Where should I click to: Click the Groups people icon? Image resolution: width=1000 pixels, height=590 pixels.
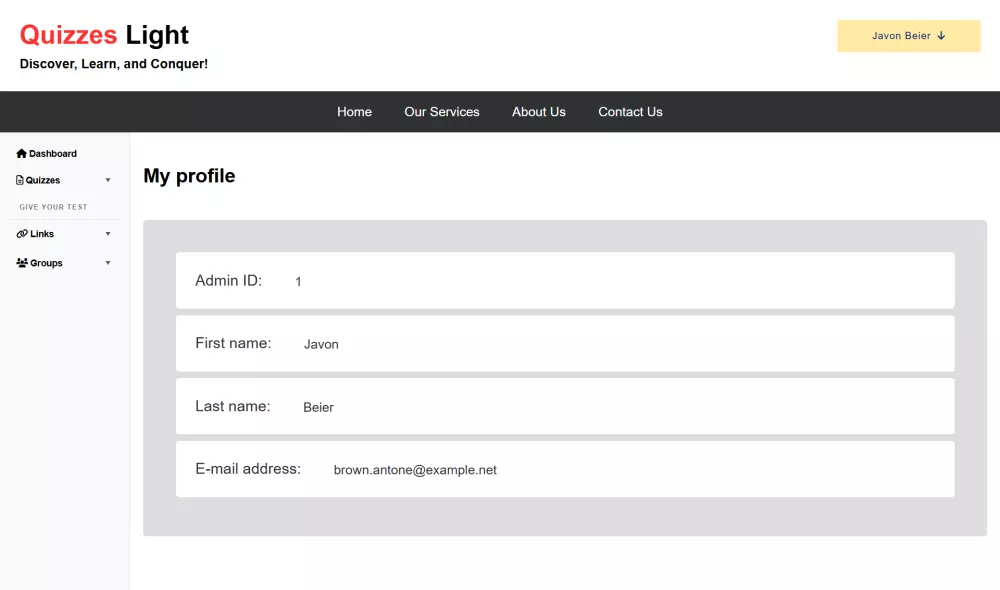click(x=20, y=262)
